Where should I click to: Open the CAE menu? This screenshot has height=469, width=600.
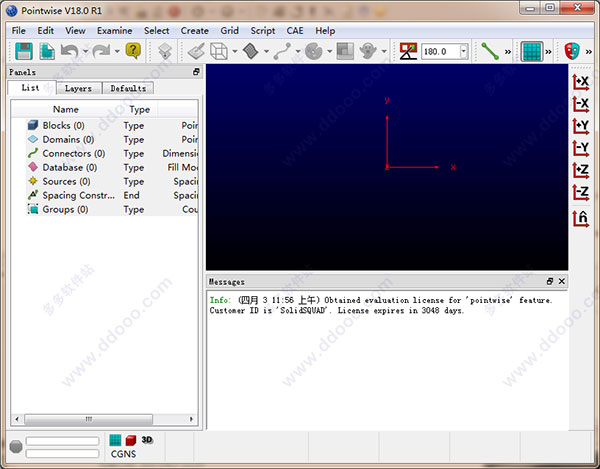[295, 31]
